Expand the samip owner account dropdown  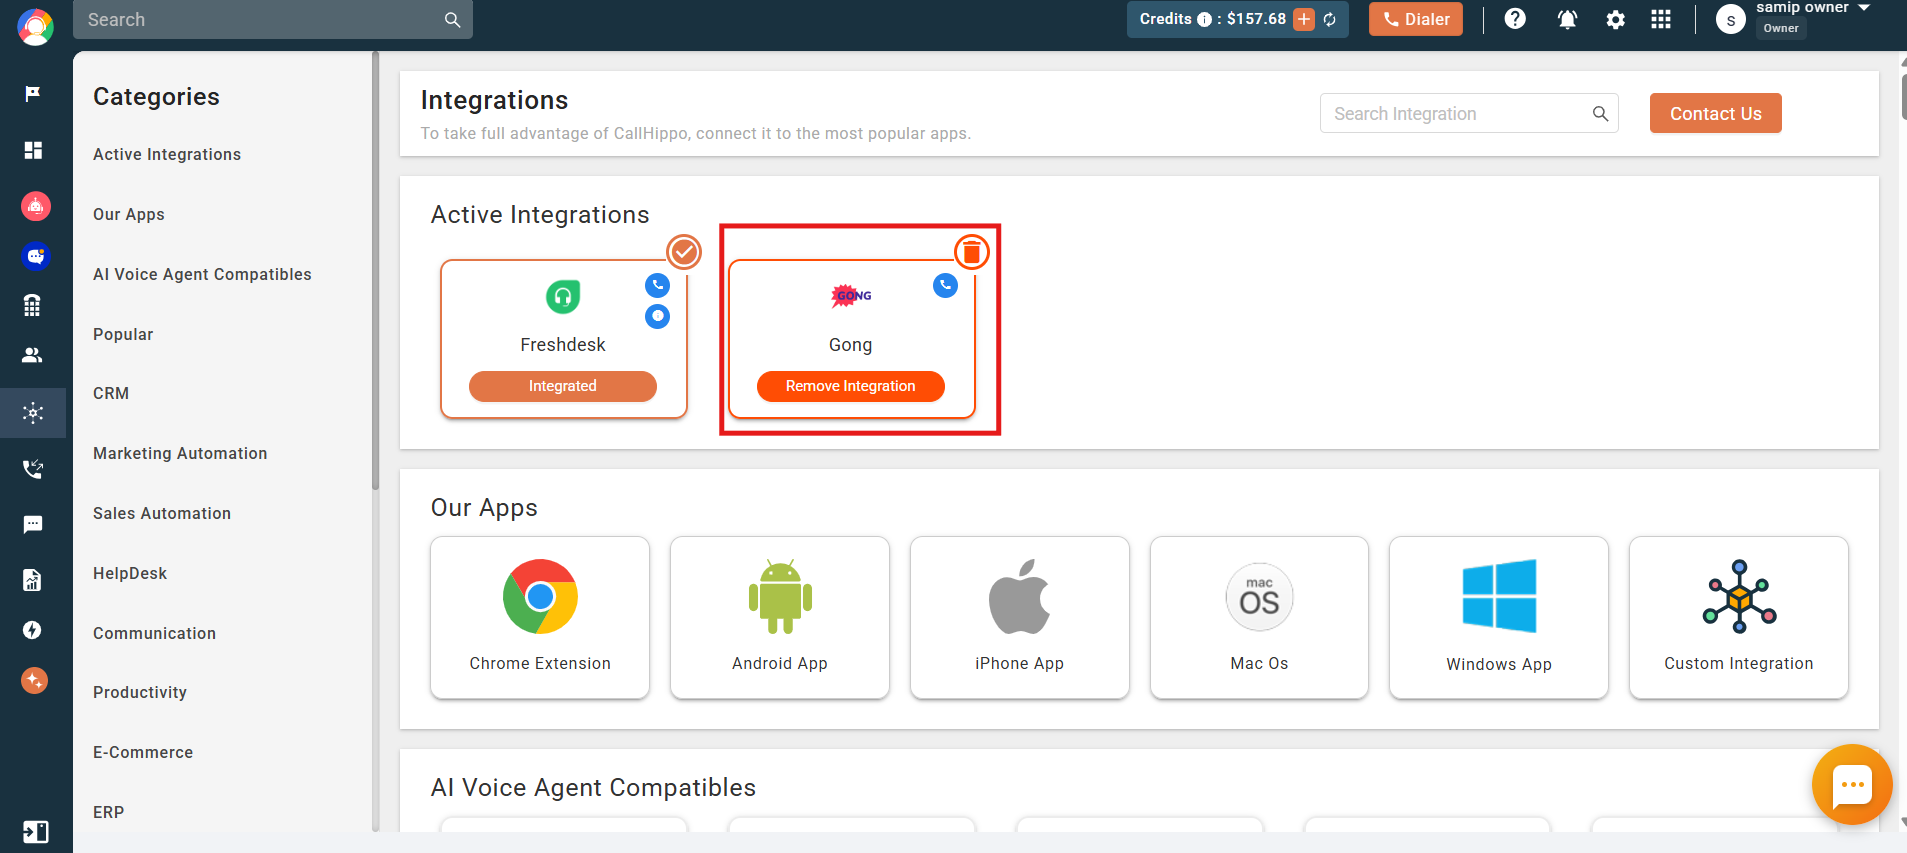(x=1864, y=8)
